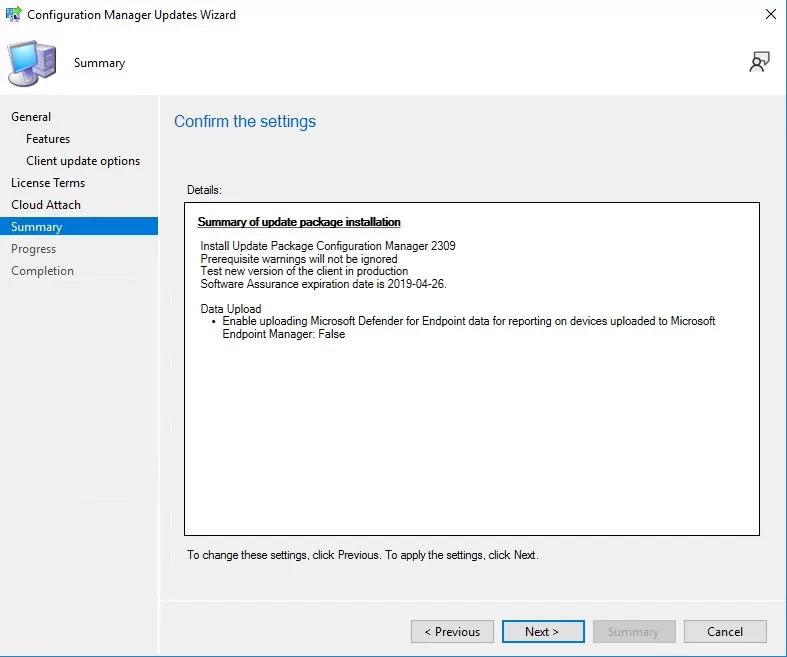Image resolution: width=787 pixels, height=657 pixels.
Task: Select the Progress step in sidebar
Action: coord(34,249)
